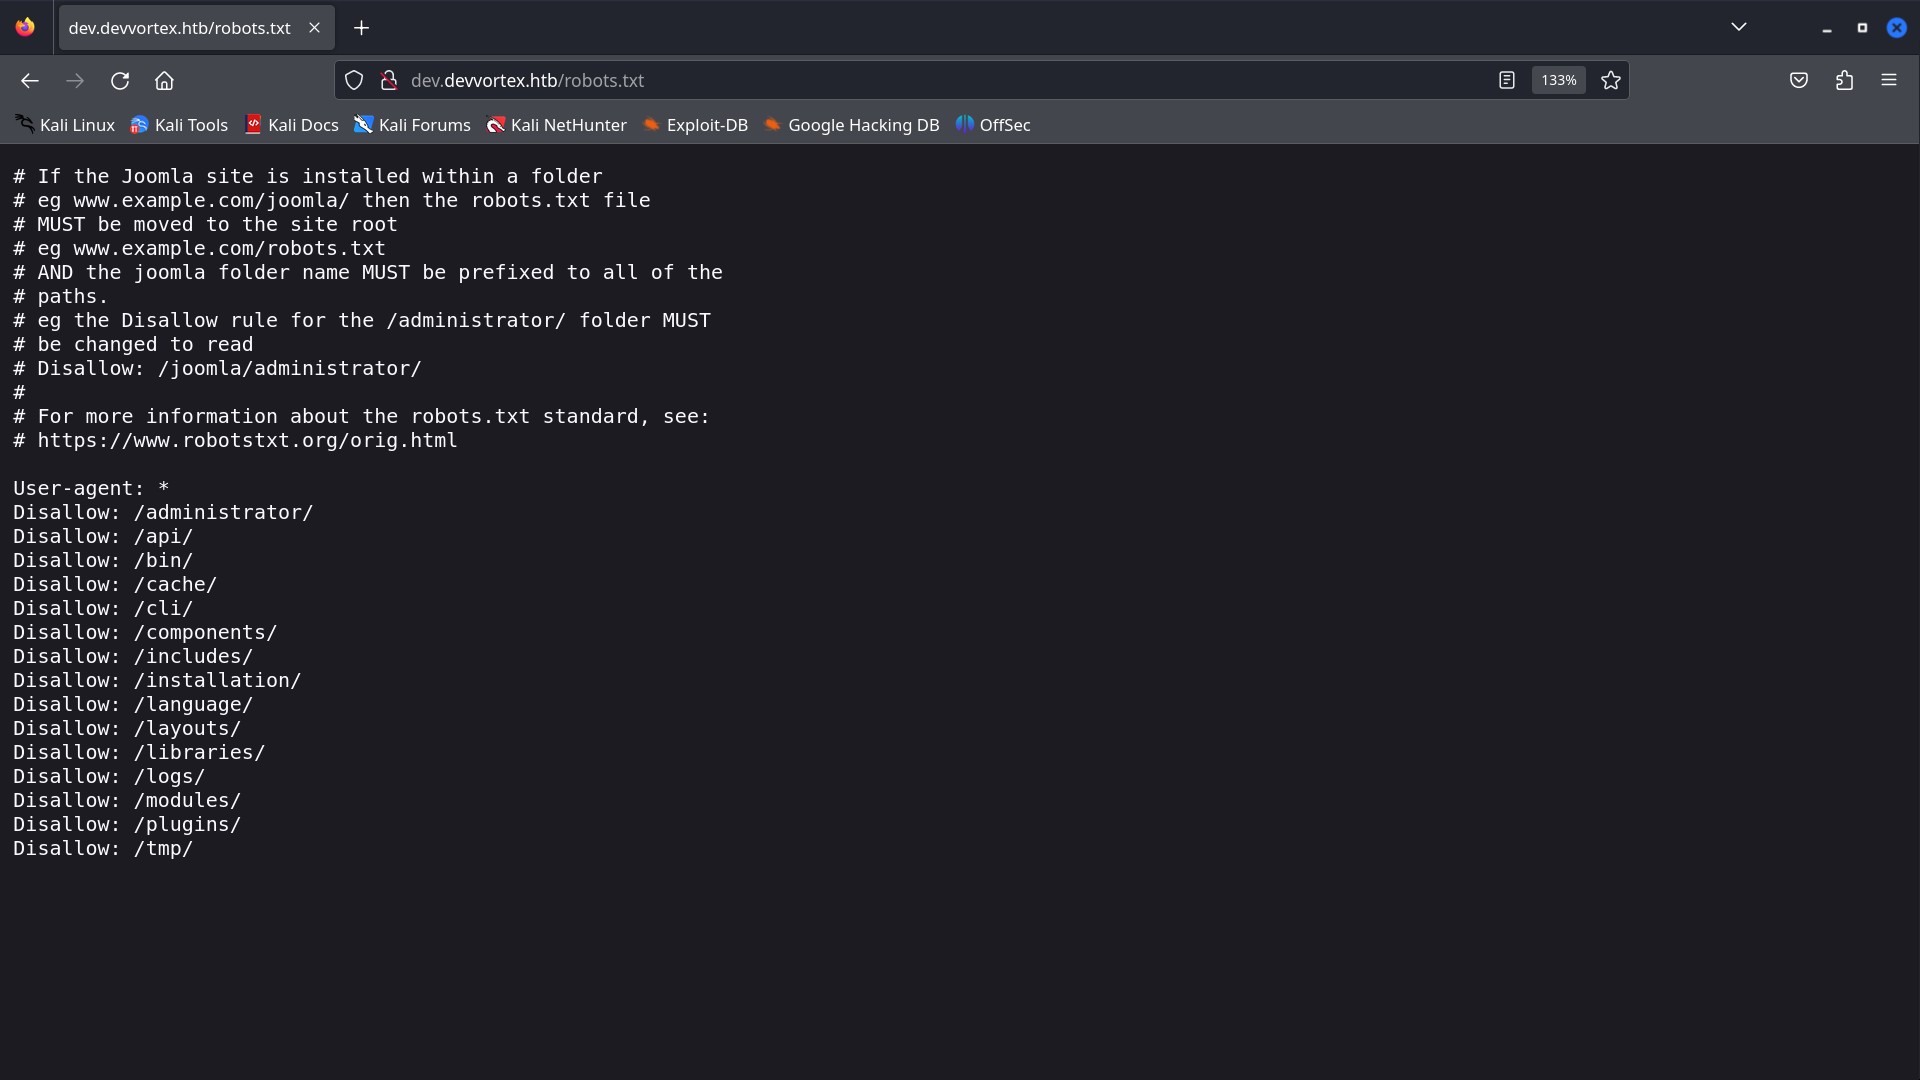Bookmark this page with the star
The width and height of the screenshot is (1920, 1080).
pos(1610,80)
